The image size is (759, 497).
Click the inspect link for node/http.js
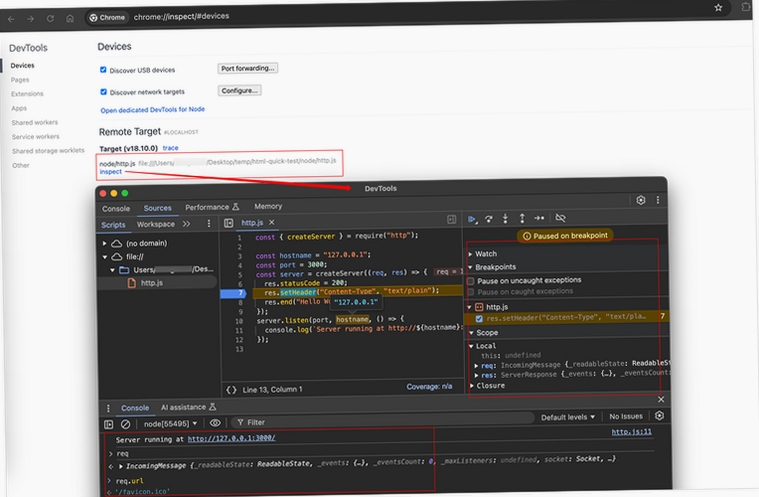coord(111,172)
